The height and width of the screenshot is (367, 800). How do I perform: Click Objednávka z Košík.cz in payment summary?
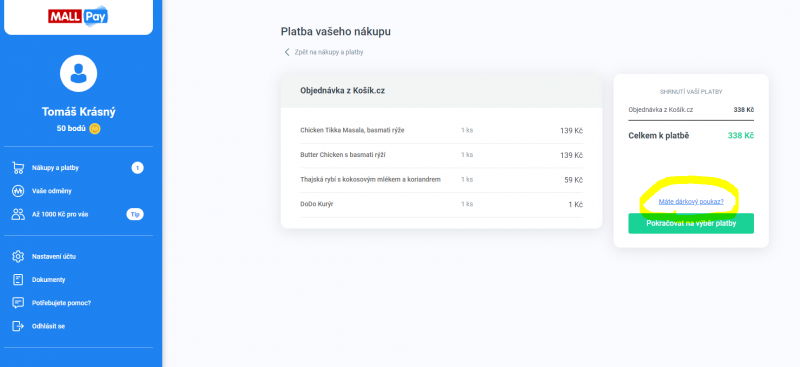[661, 109]
